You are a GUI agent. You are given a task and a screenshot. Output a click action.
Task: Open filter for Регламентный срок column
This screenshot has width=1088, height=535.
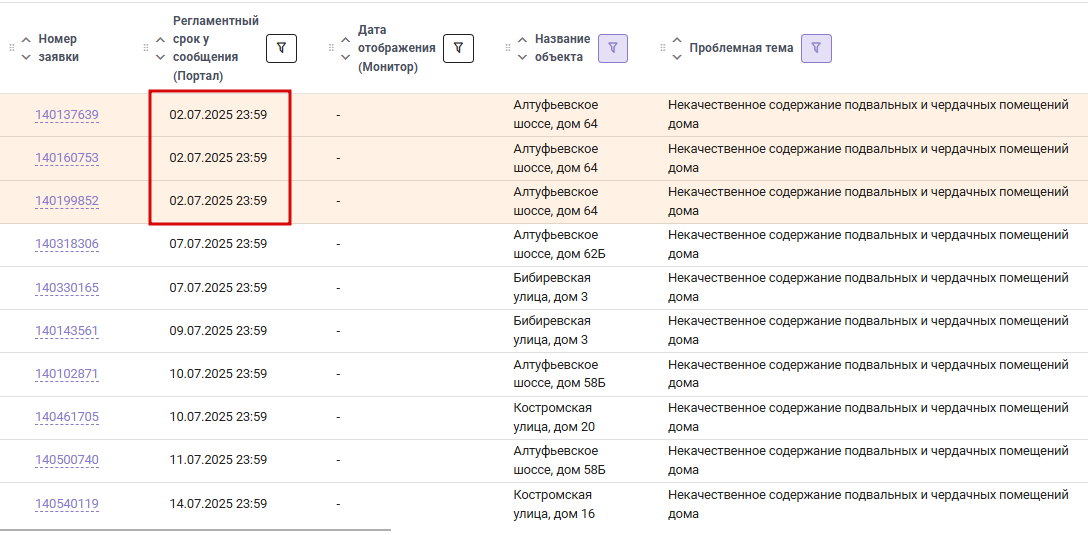[281, 48]
